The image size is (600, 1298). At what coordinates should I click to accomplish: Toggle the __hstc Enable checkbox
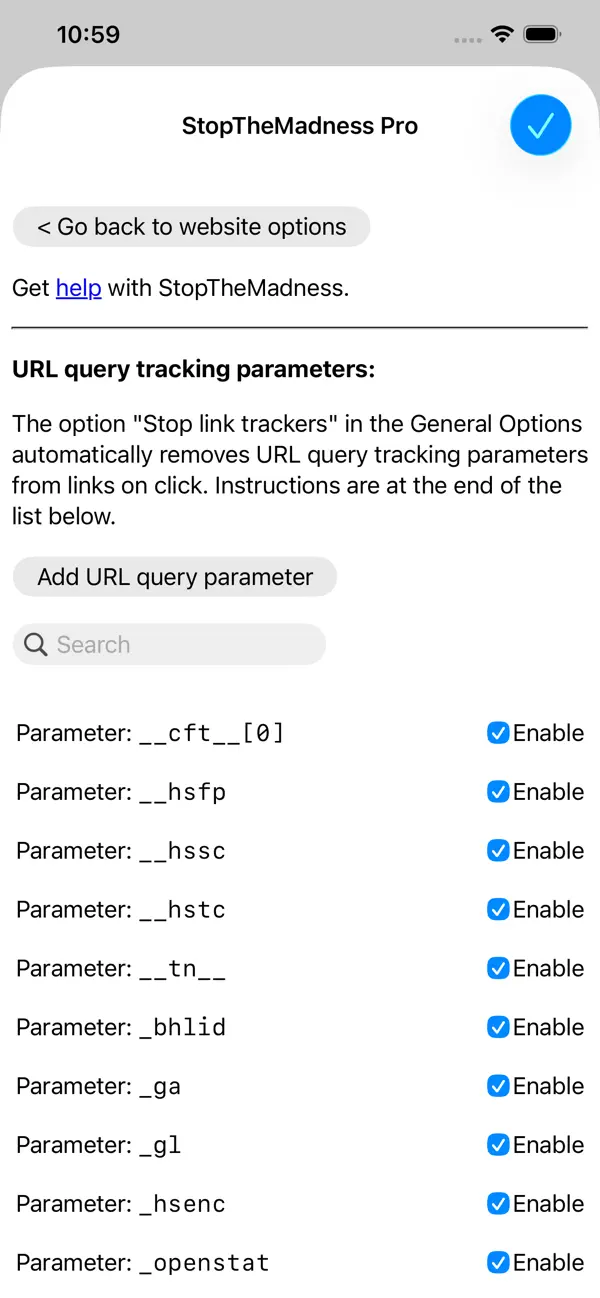pos(498,910)
